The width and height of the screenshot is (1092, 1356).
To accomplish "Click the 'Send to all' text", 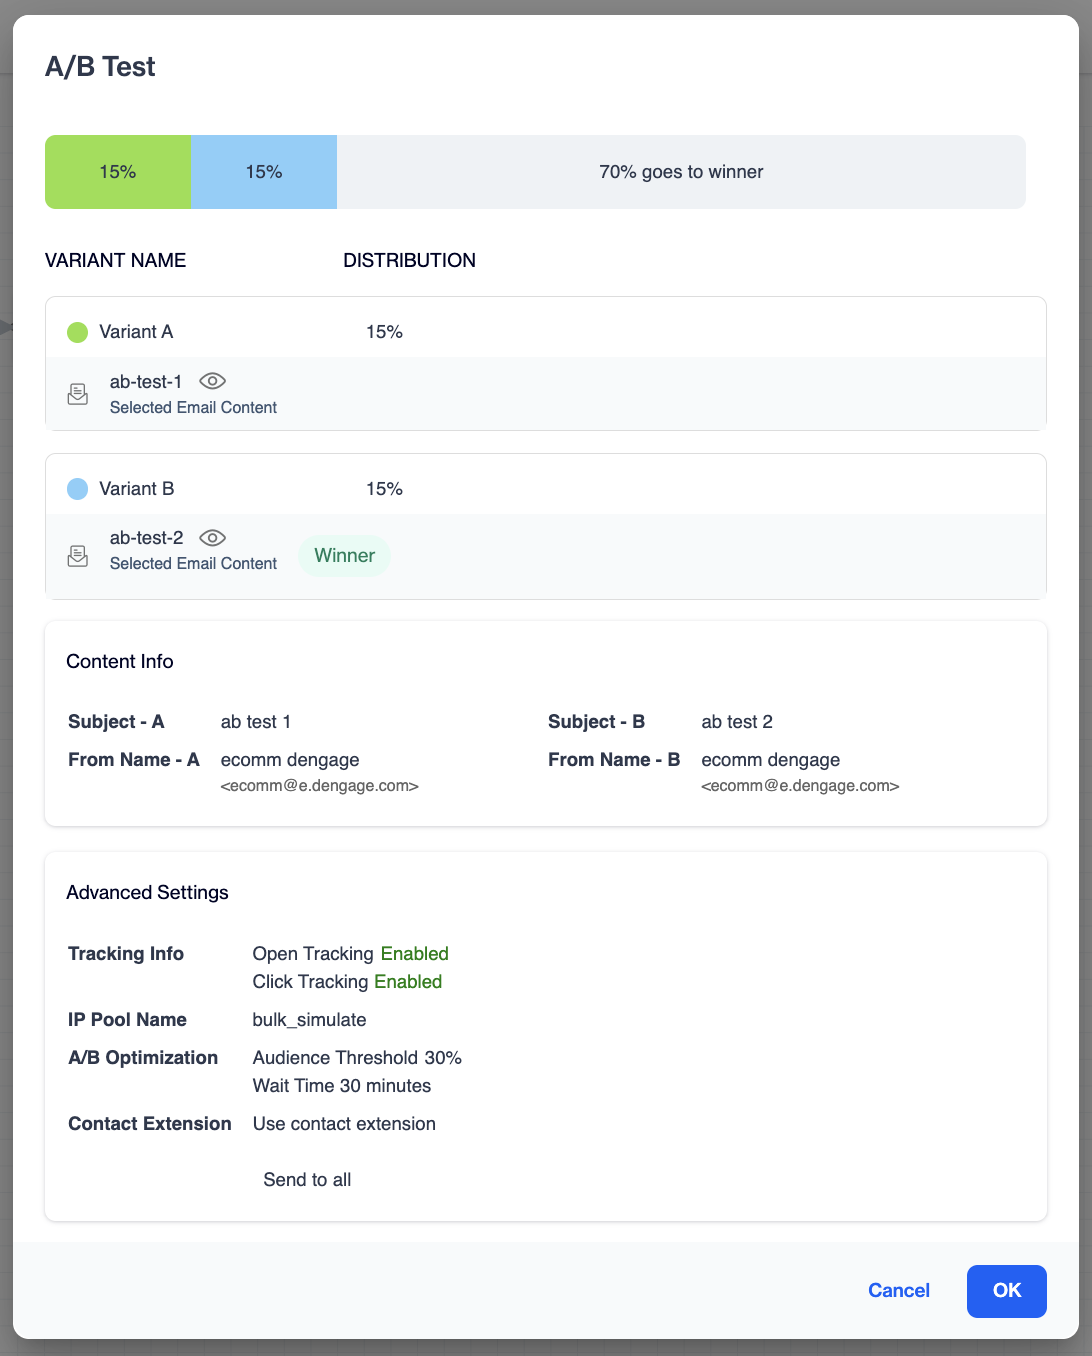I will (x=307, y=1180).
